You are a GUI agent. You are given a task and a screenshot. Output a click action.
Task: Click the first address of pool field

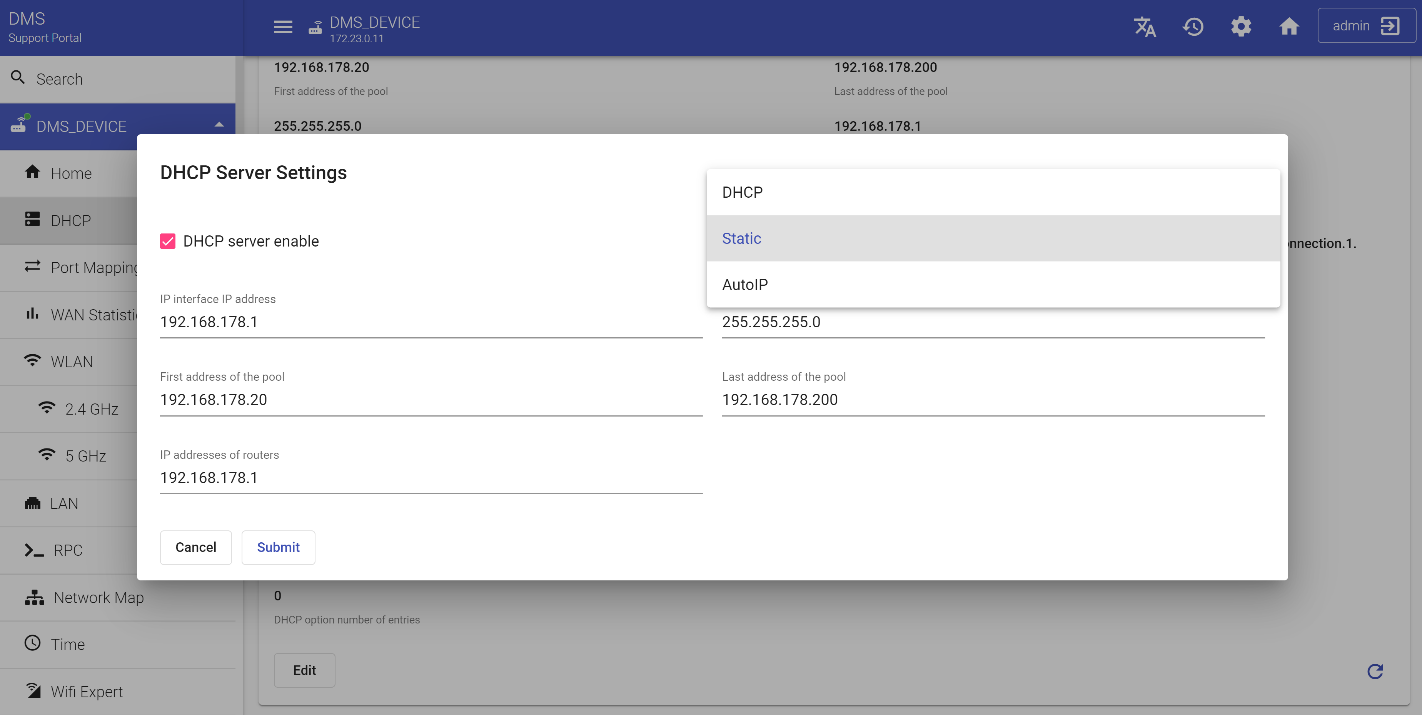coord(430,400)
